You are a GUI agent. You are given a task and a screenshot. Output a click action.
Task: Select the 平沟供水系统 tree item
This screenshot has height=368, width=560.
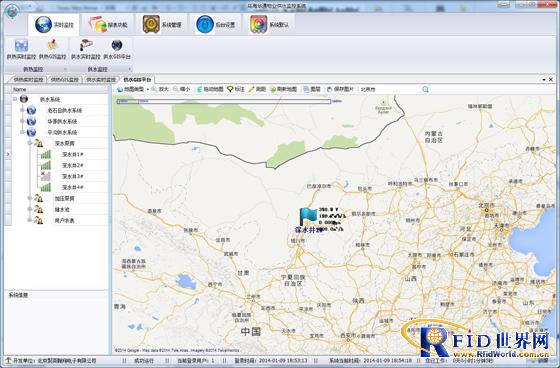coord(62,133)
